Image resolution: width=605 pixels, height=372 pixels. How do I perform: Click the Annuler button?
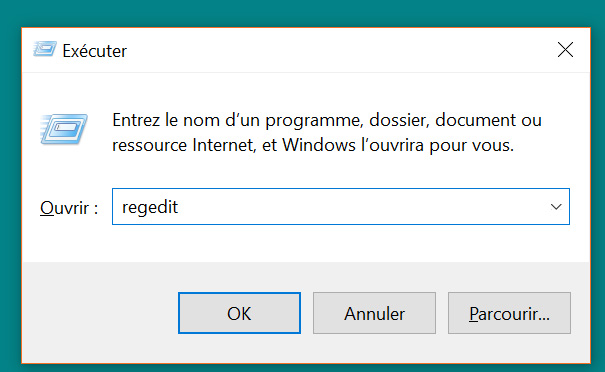coord(374,313)
